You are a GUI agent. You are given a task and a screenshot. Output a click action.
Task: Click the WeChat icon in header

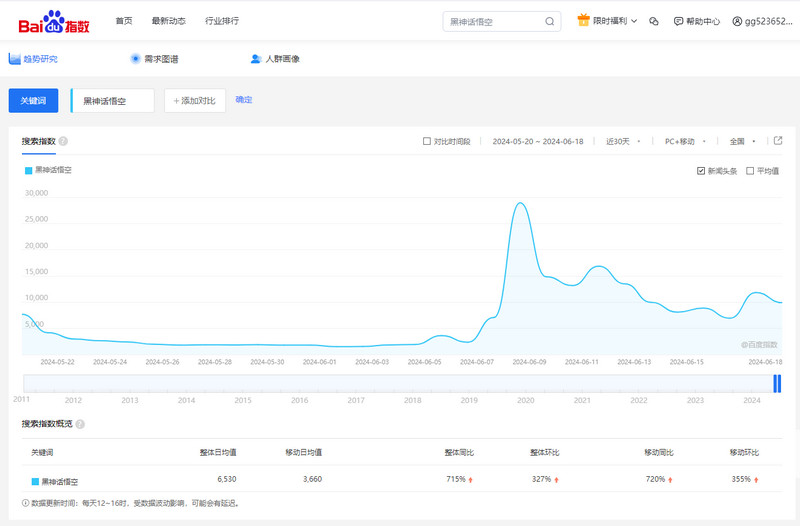[654, 21]
